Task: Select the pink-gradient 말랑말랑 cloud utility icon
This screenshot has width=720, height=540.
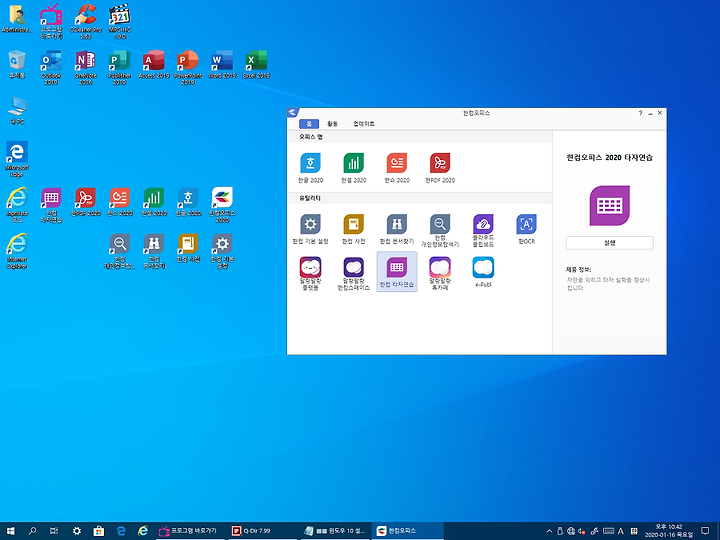Action: click(x=440, y=274)
